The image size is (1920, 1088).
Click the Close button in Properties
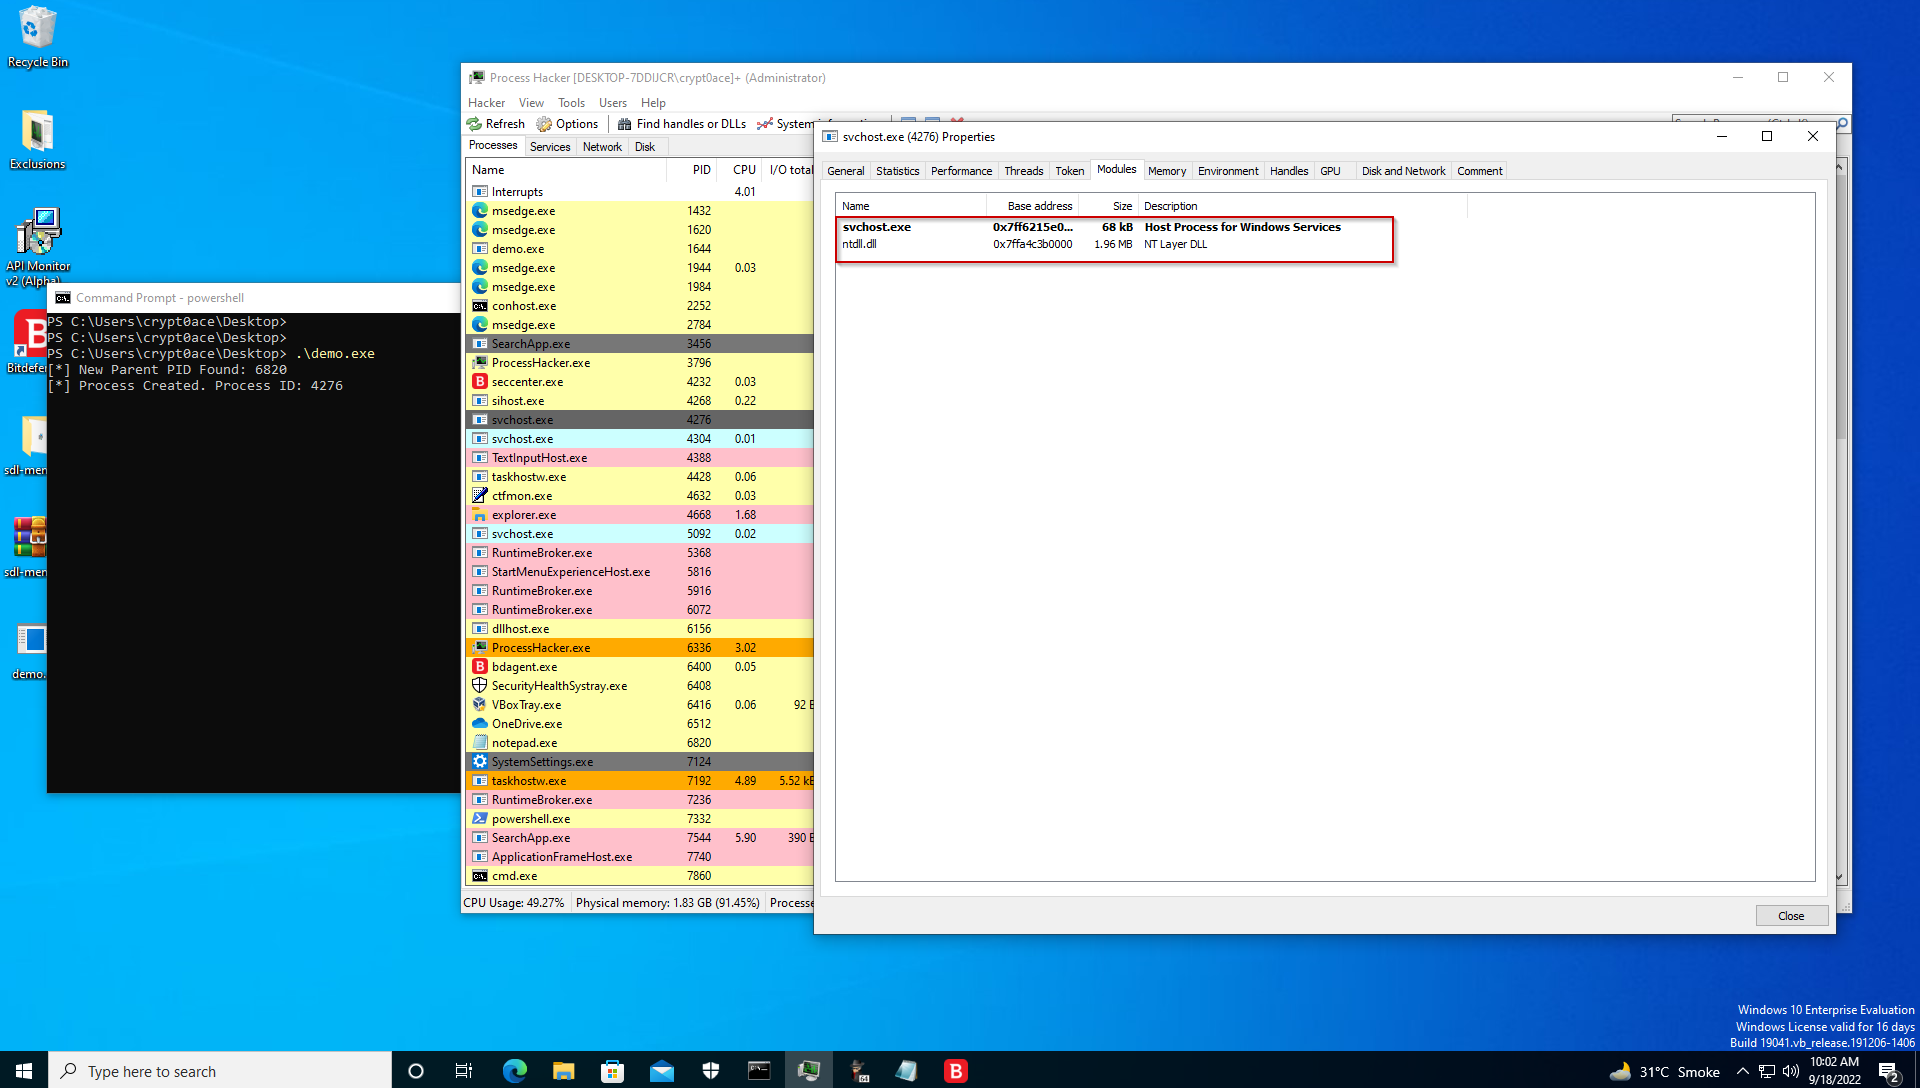tap(1790, 916)
